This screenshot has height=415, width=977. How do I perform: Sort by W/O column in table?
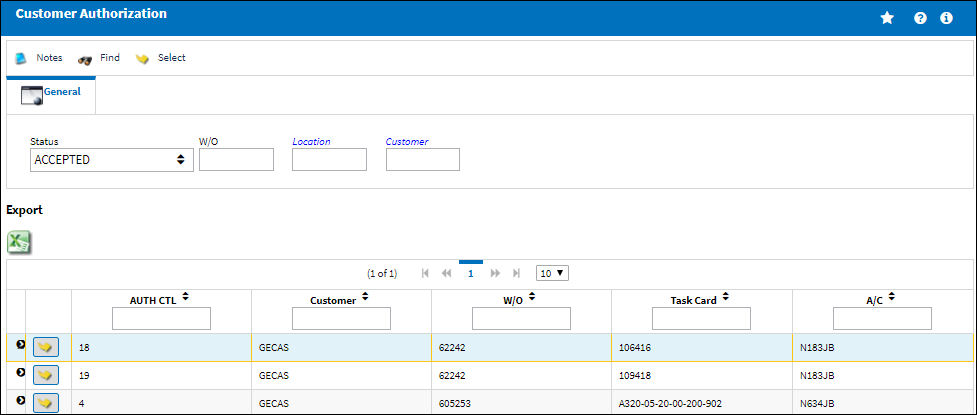pyautogui.click(x=534, y=298)
